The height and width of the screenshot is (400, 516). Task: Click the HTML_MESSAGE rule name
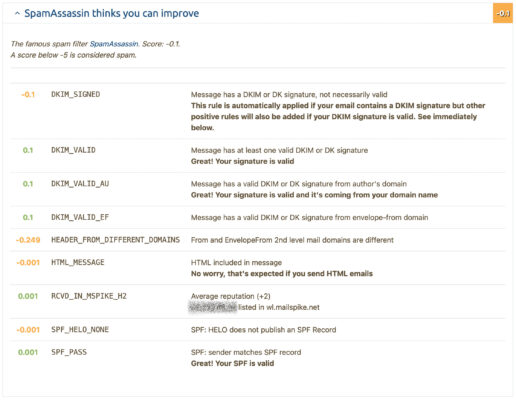click(78, 262)
